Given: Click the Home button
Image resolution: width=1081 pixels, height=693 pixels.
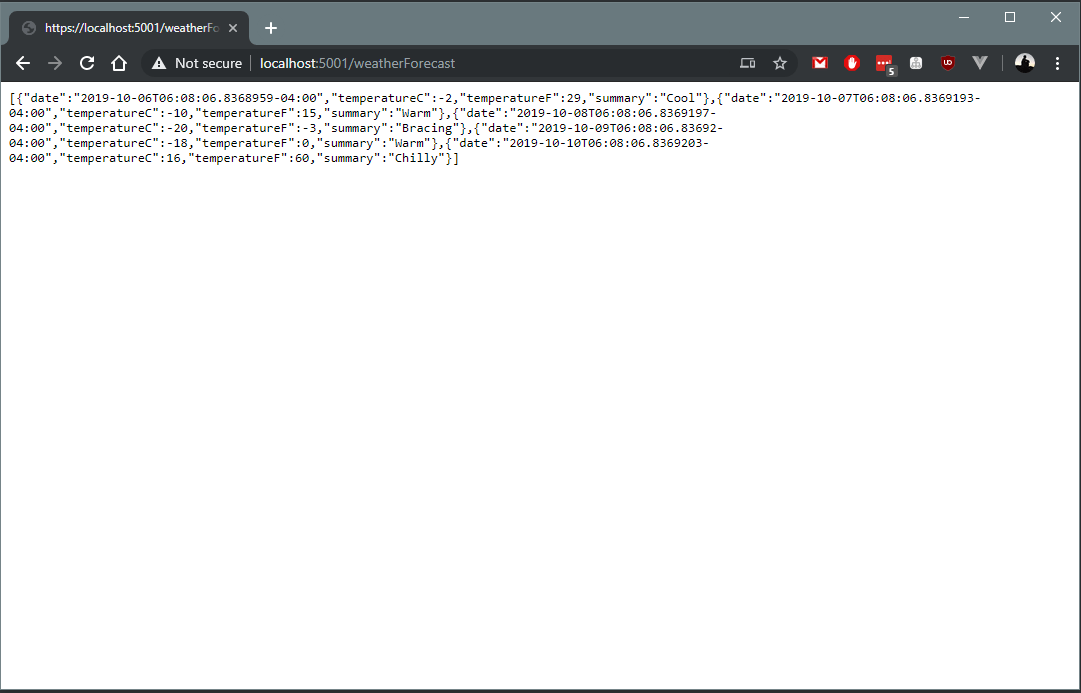Looking at the screenshot, I should 118,63.
